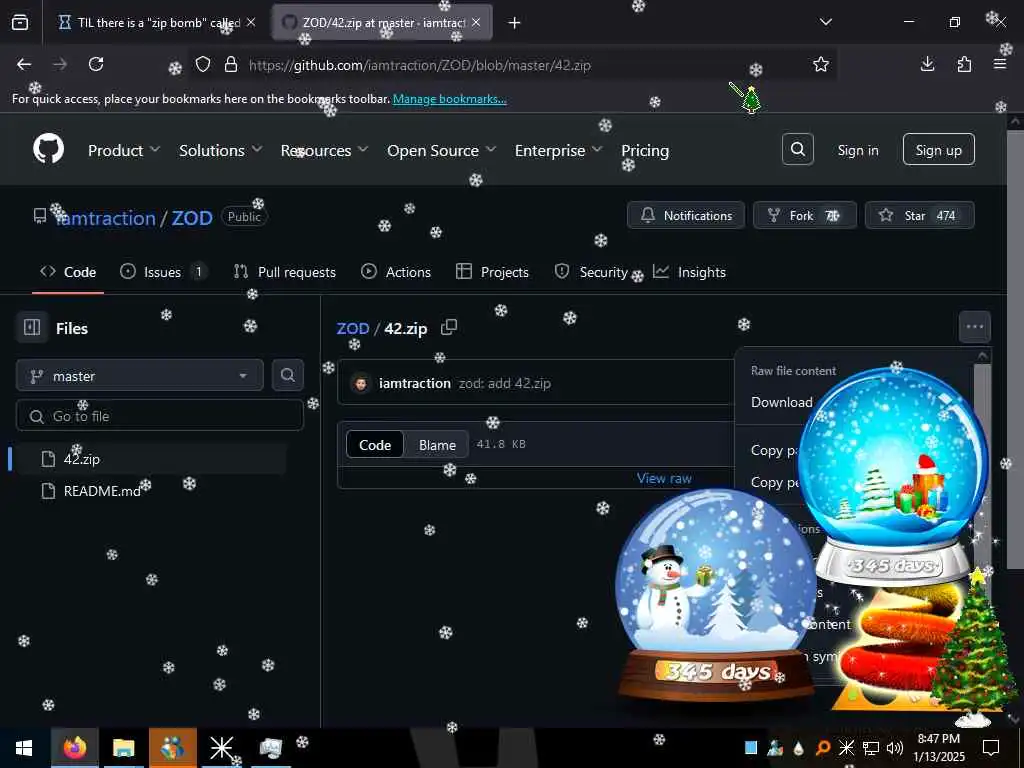Viewport: 1024px width, 768px height.
Task: Collapse the Files tree side panel icon
Action: (32, 327)
